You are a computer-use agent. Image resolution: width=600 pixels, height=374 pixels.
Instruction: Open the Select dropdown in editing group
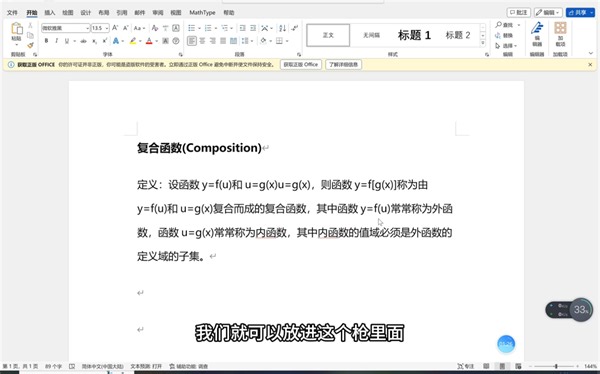point(506,46)
